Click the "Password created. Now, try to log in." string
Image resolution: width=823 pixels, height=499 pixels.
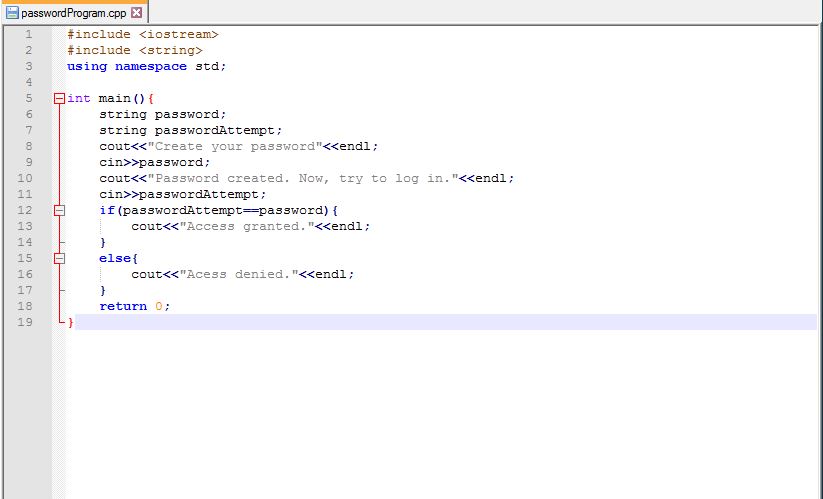[x=303, y=178]
